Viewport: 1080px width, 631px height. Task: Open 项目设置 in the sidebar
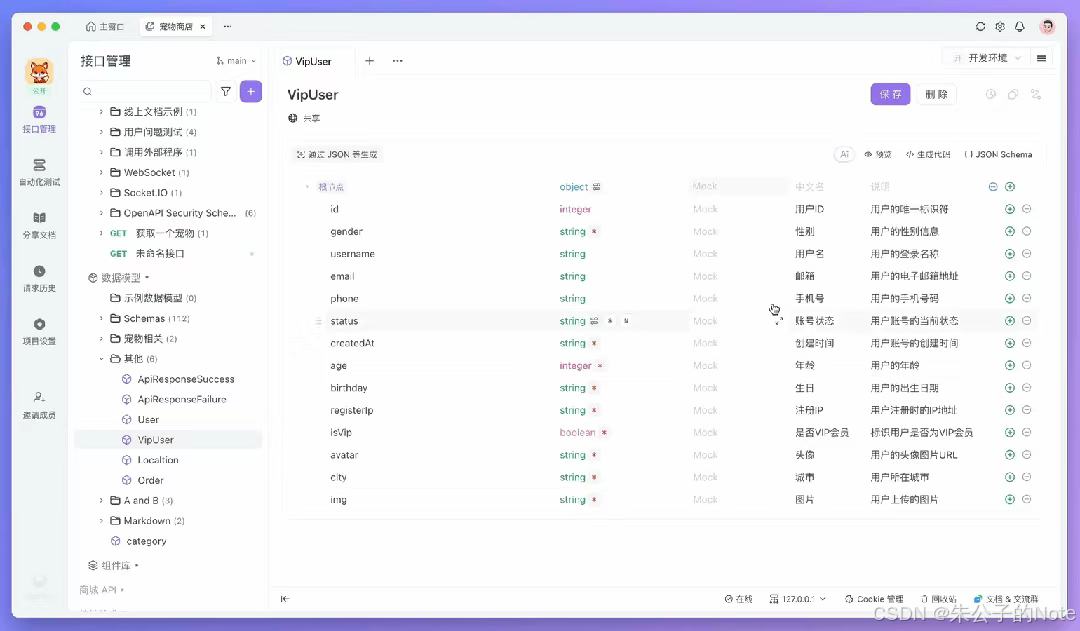[x=39, y=331]
